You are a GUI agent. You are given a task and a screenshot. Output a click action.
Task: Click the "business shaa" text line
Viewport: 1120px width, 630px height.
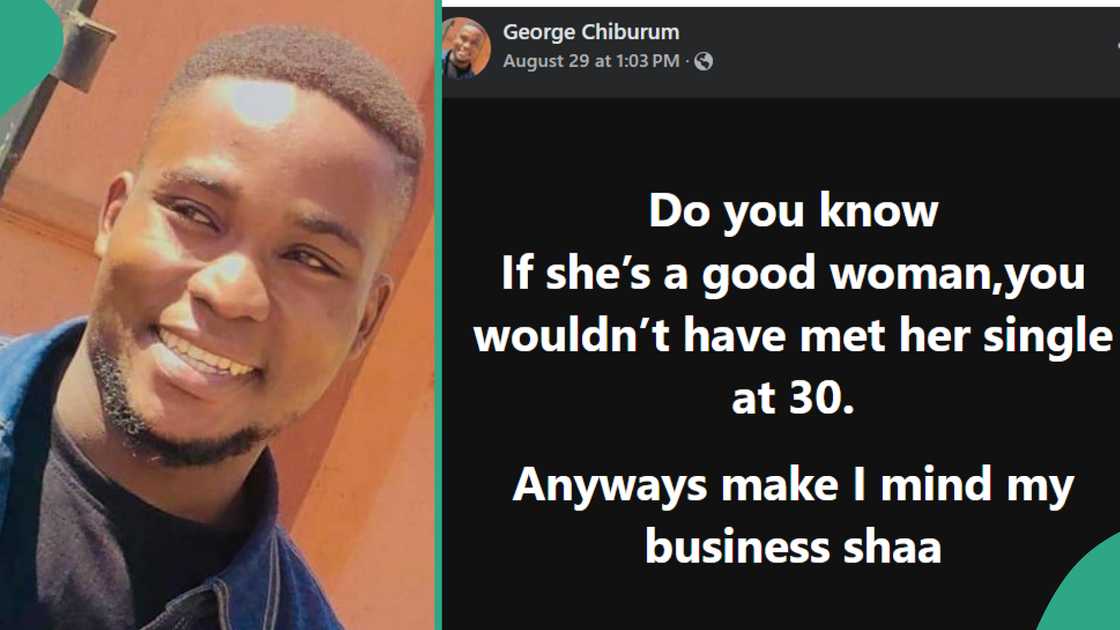tap(793, 546)
